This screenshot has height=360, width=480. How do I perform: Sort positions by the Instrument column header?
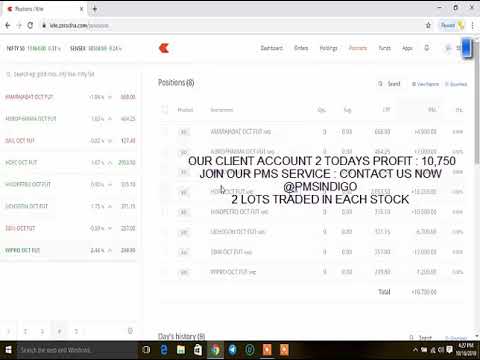[x=222, y=110]
